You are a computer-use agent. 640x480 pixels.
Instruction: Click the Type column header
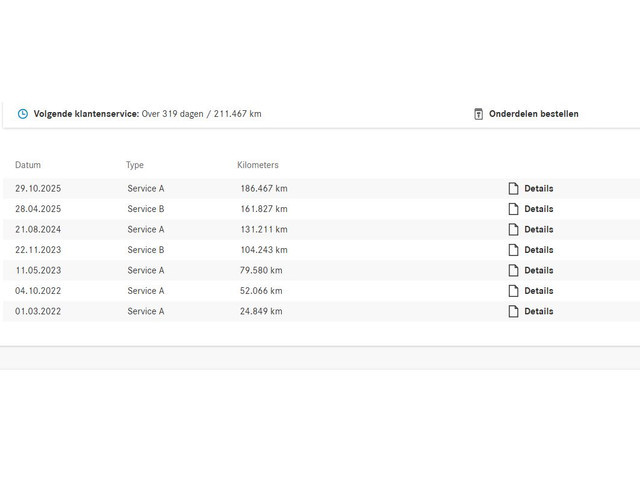pos(135,165)
